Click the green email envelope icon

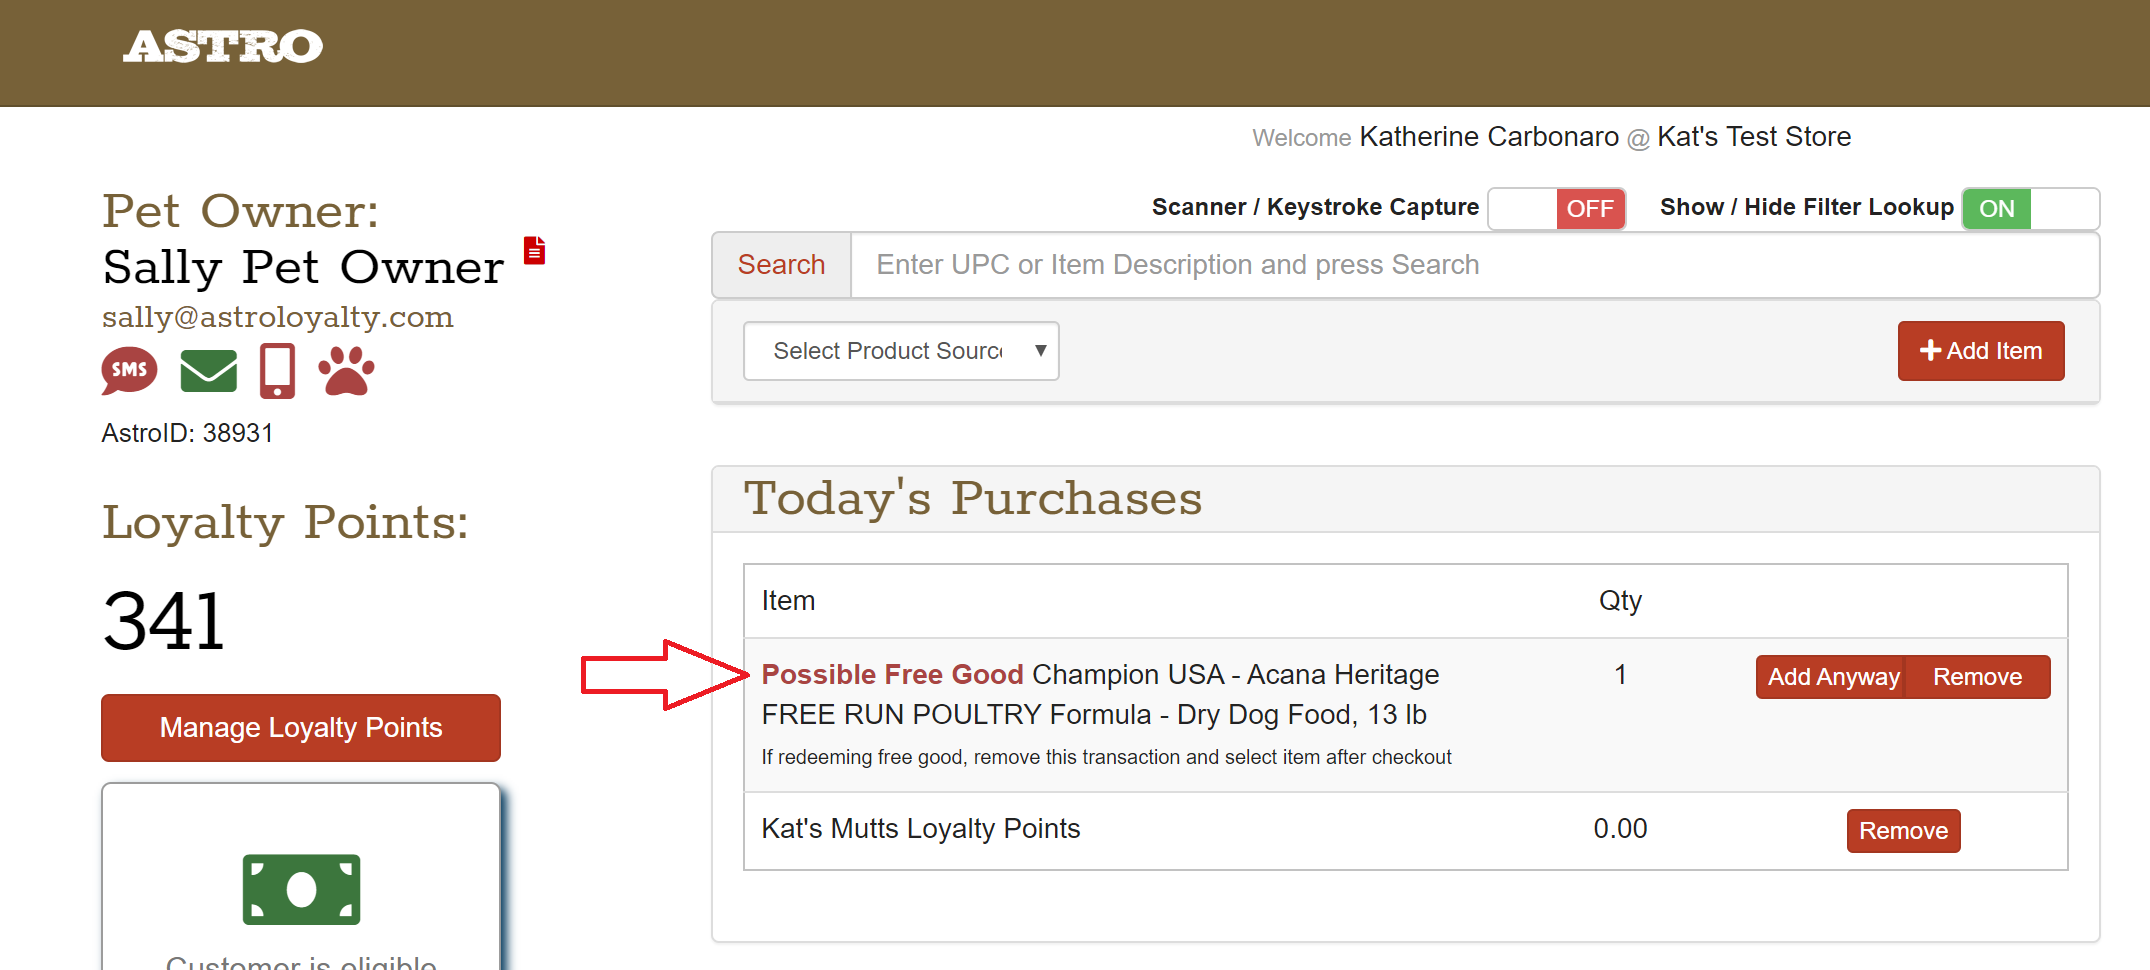pyautogui.click(x=208, y=371)
